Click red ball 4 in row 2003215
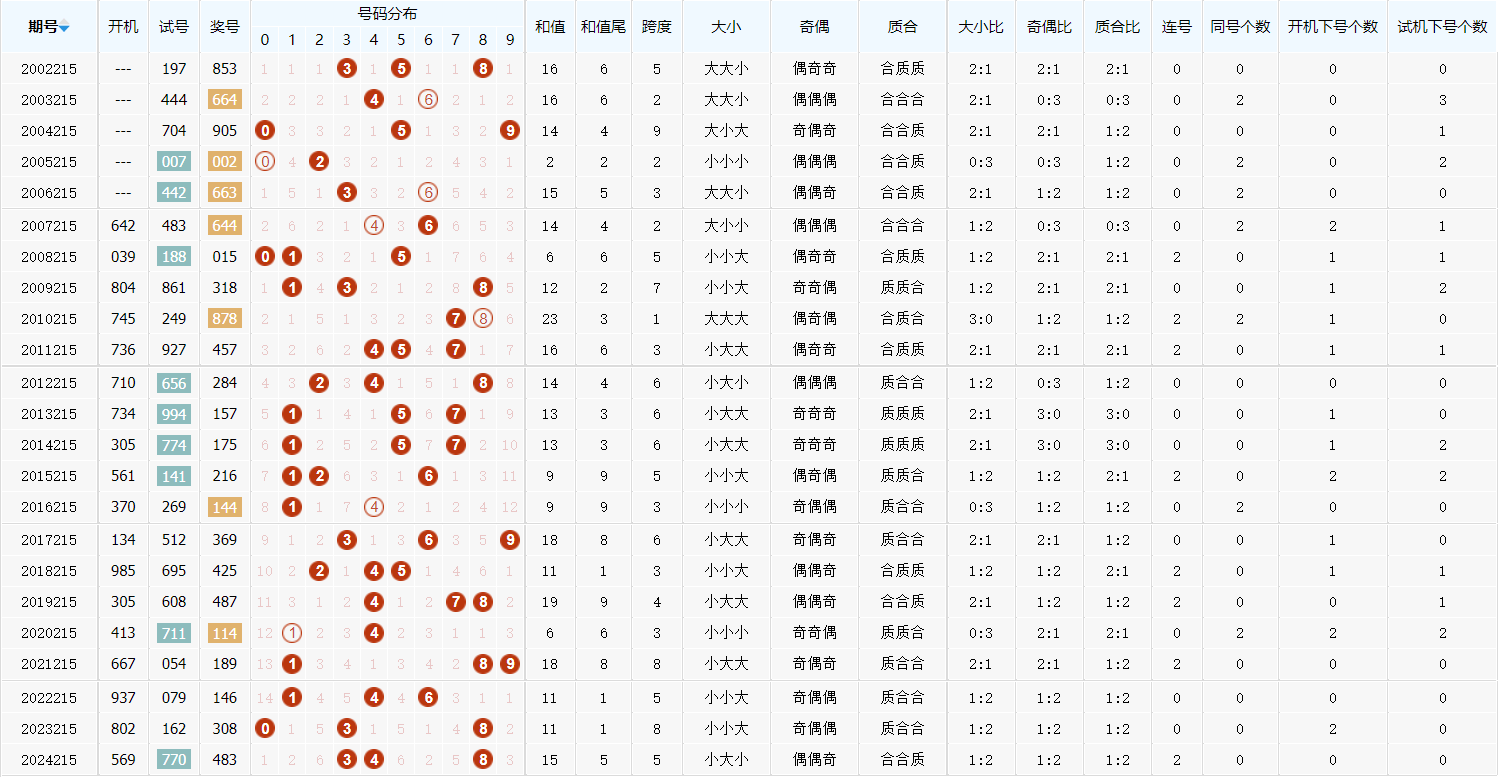1499x777 pixels. [x=374, y=100]
